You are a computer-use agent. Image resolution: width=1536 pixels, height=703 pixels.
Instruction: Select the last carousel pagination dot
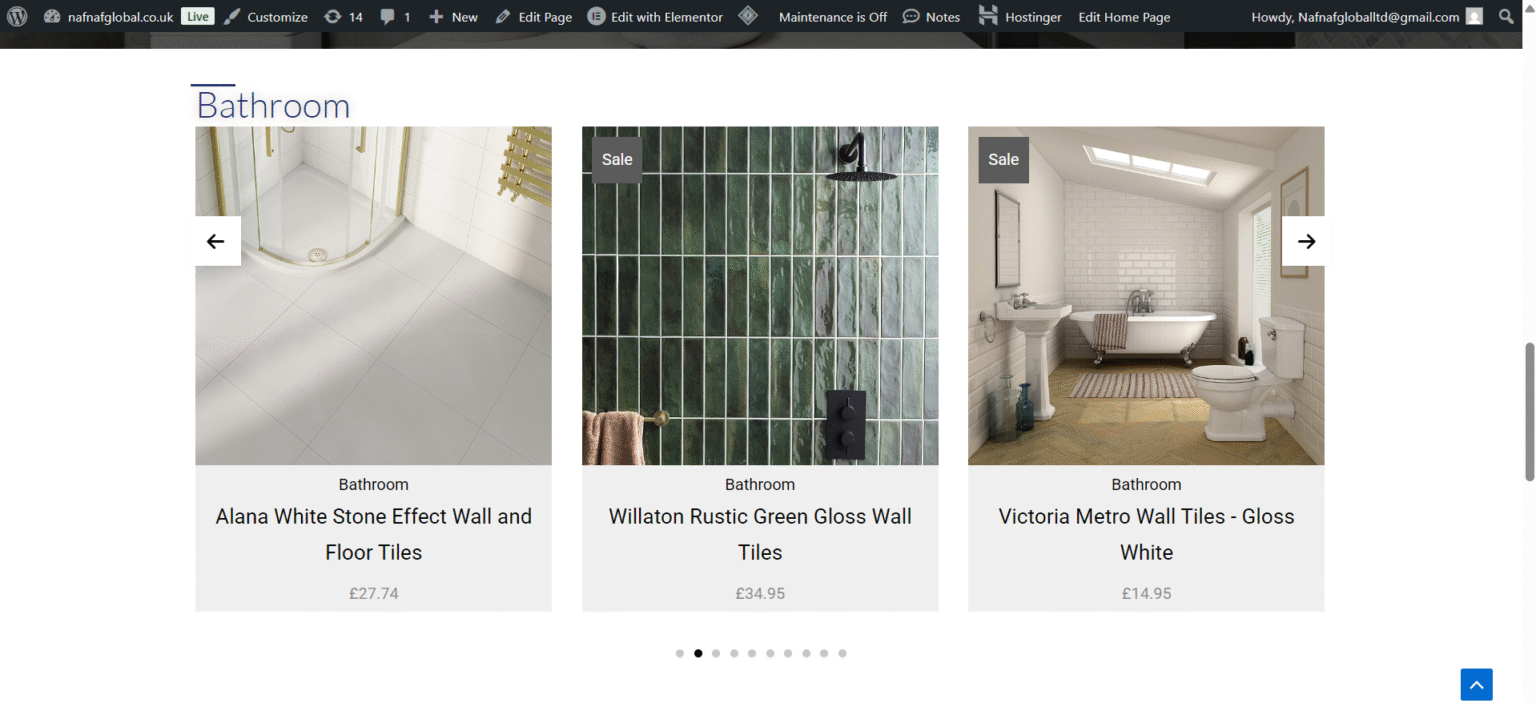(x=842, y=653)
